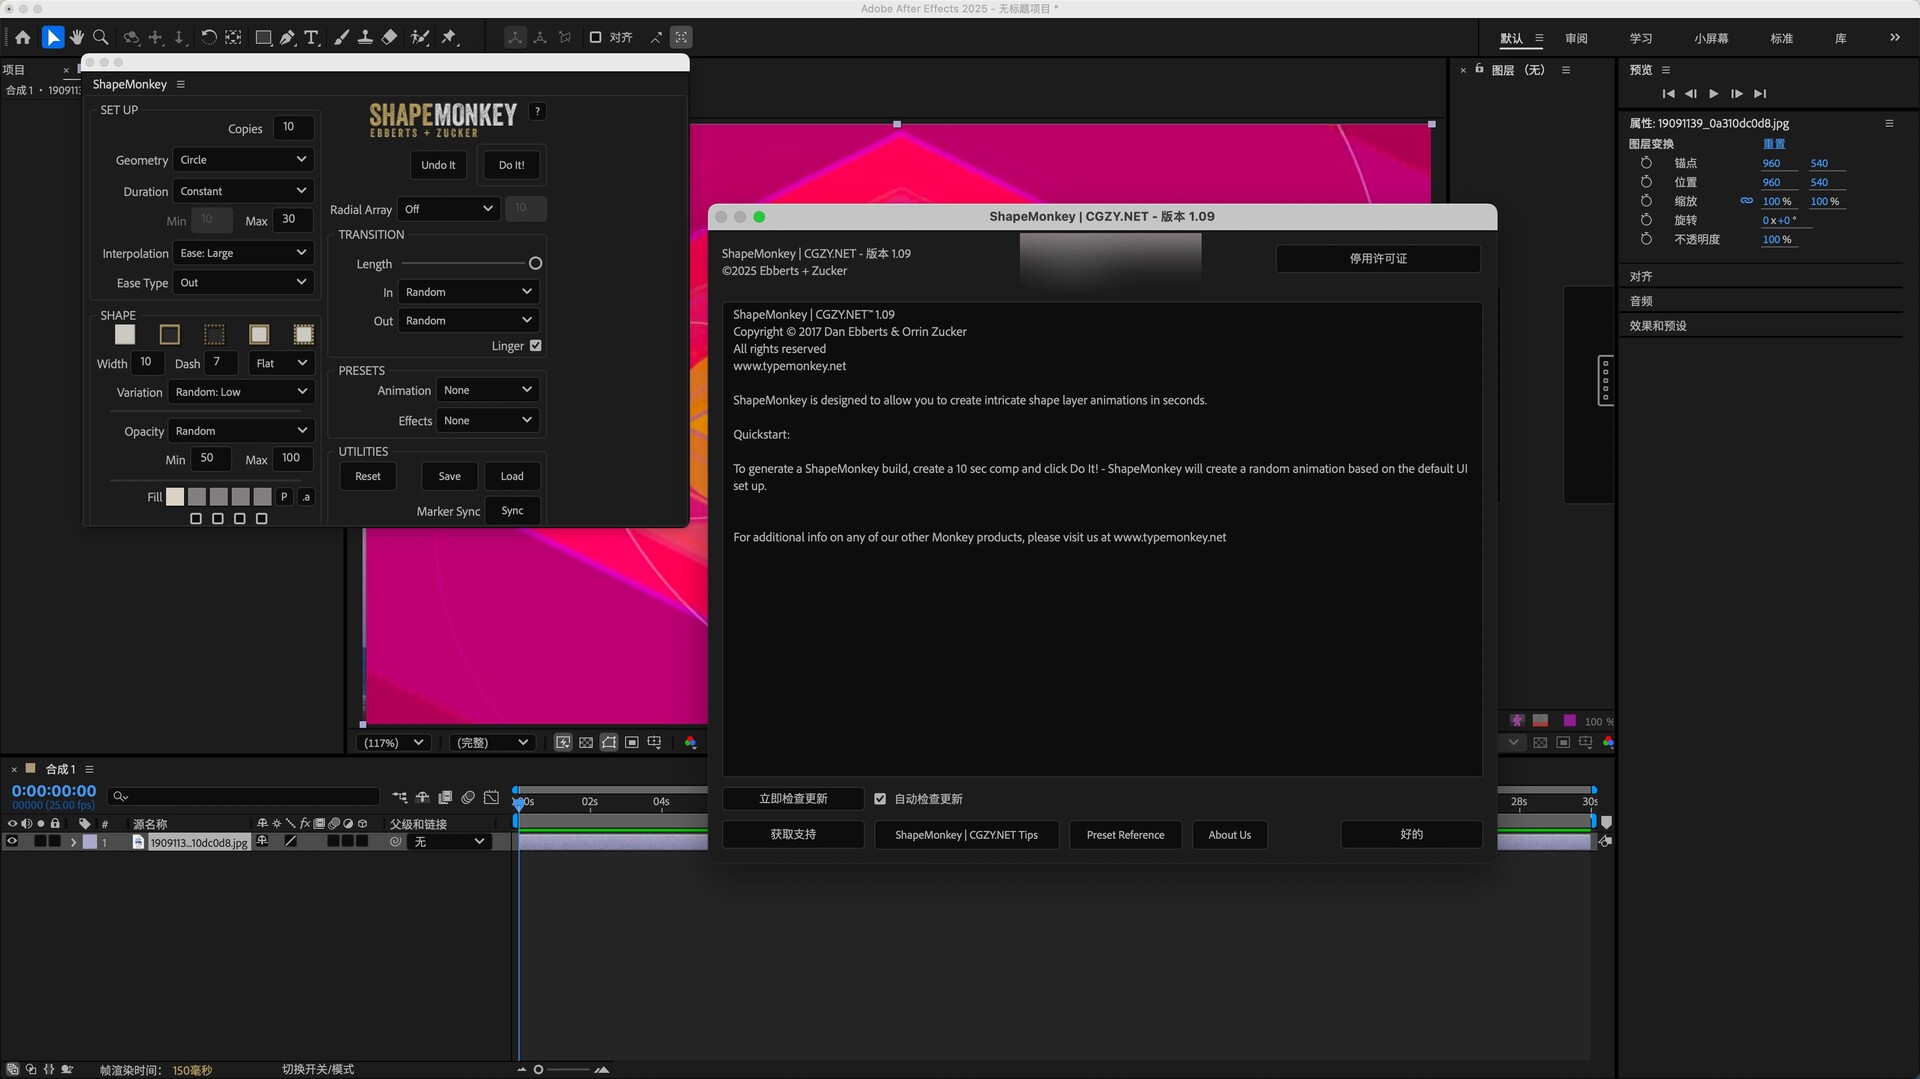This screenshot has height=1079, width=1920.
Task: Switch to the 学习 workspace tab
Action: [1641, 38]
